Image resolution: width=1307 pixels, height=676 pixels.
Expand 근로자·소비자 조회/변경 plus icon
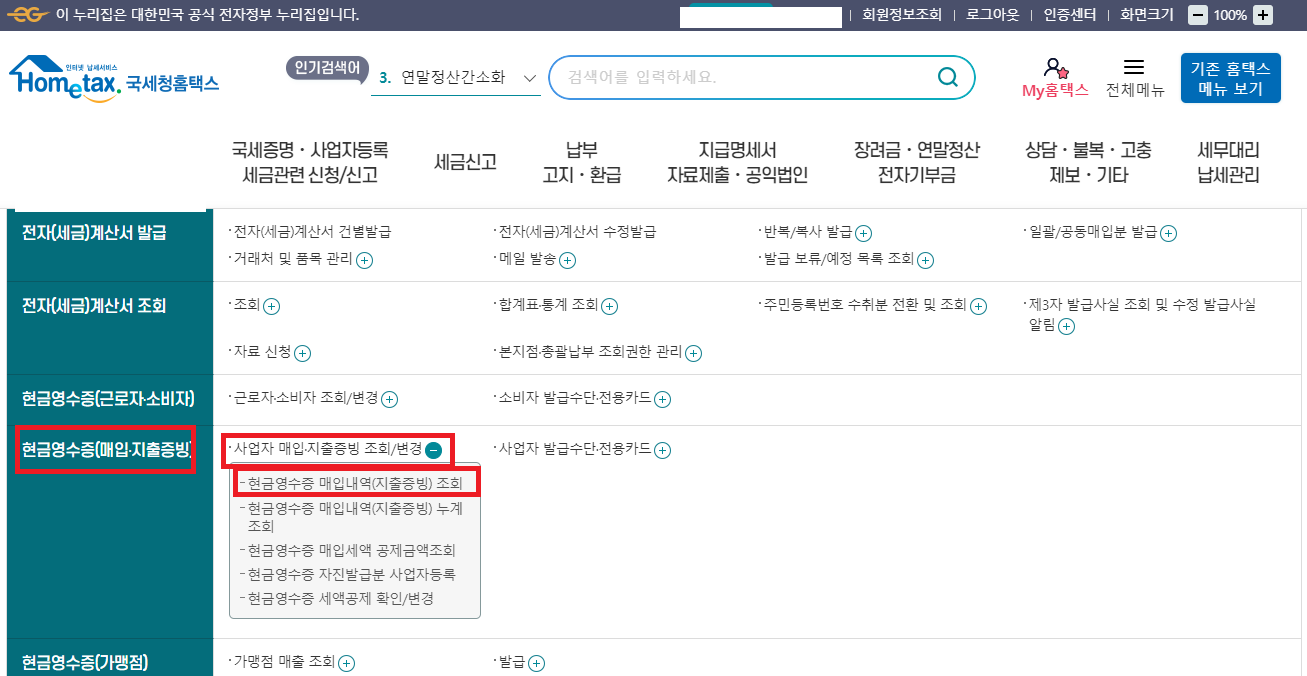point(389,398)
